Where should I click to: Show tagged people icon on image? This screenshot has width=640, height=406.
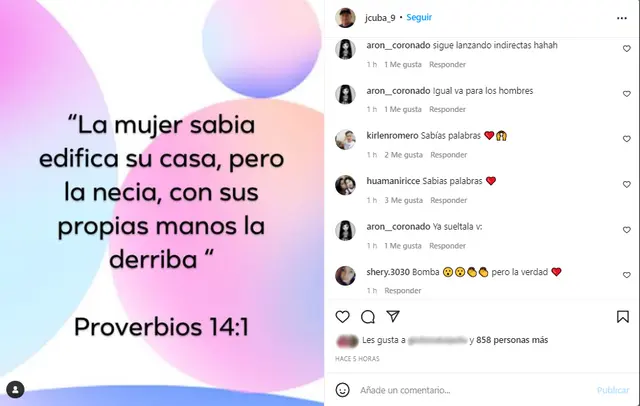16,390
